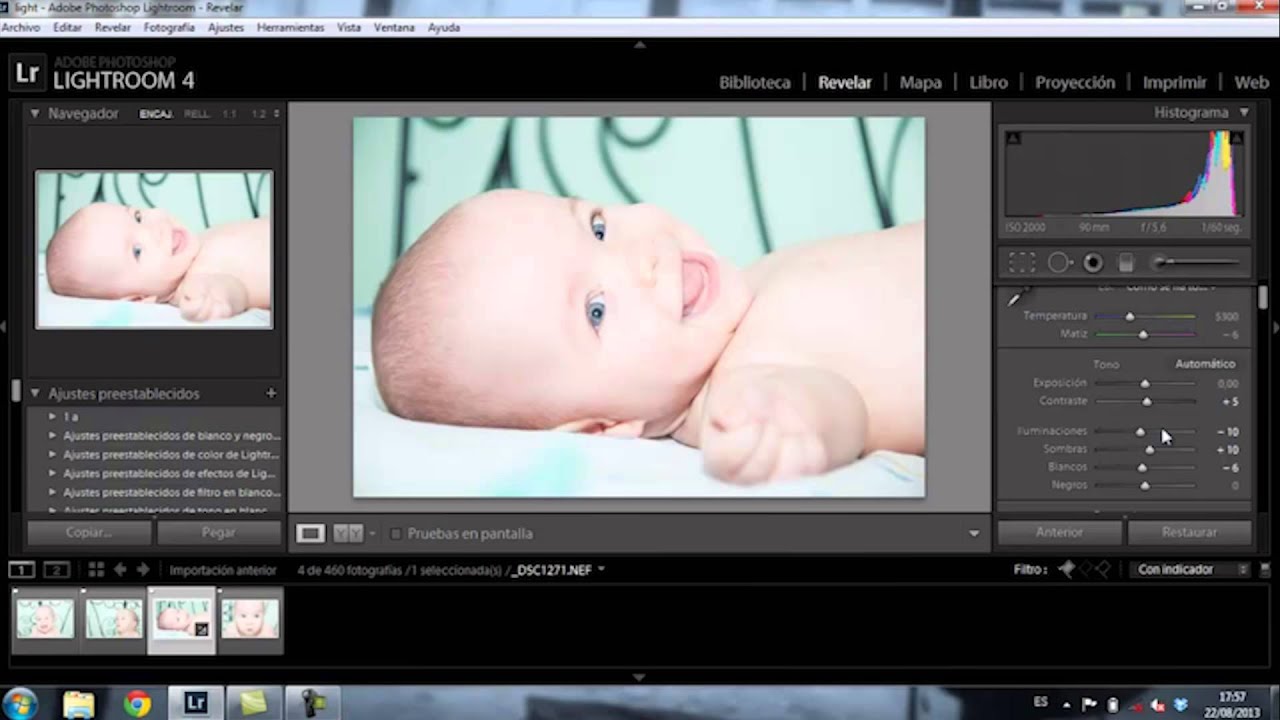Viewport: 1280px width, 720px height.
Task: Collapse the Histograma panel
Action: click(1244, 113)
